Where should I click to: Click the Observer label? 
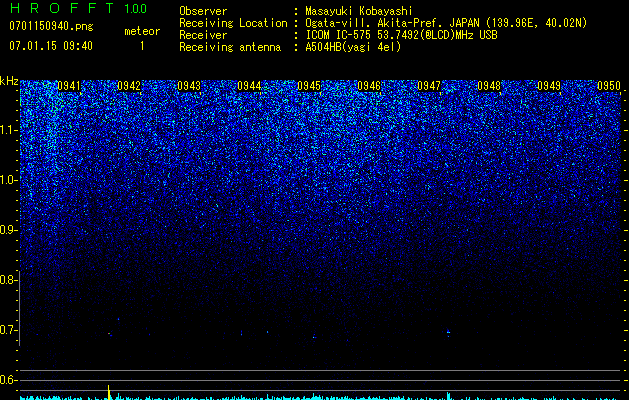(x=203, y=11)
